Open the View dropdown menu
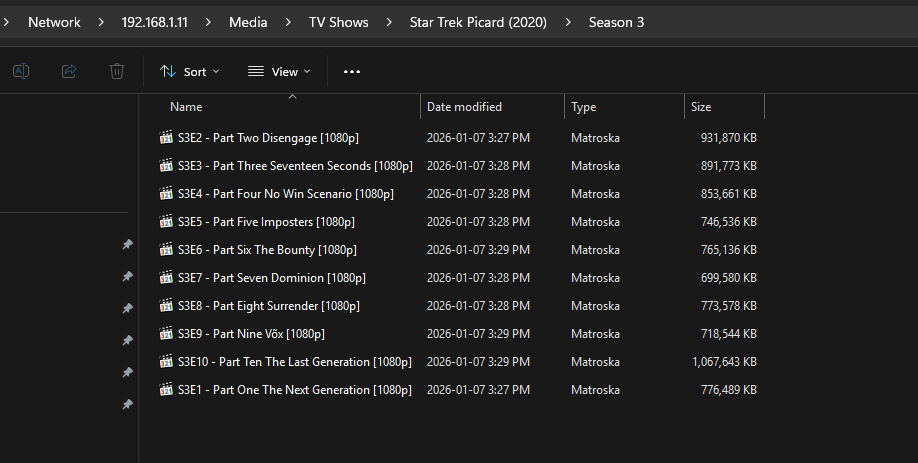 (x=279, y=72)
